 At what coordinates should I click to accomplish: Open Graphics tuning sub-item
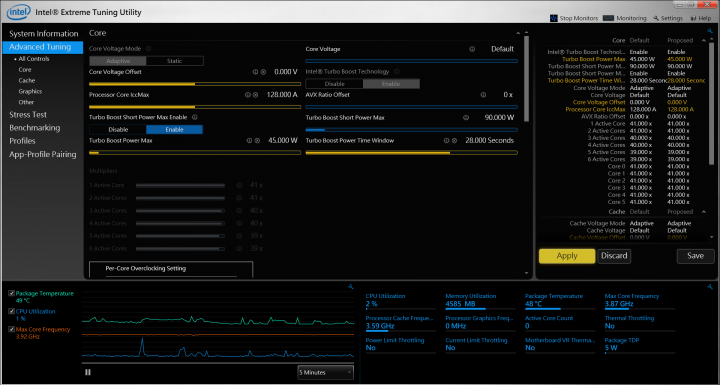click(30, 91)
